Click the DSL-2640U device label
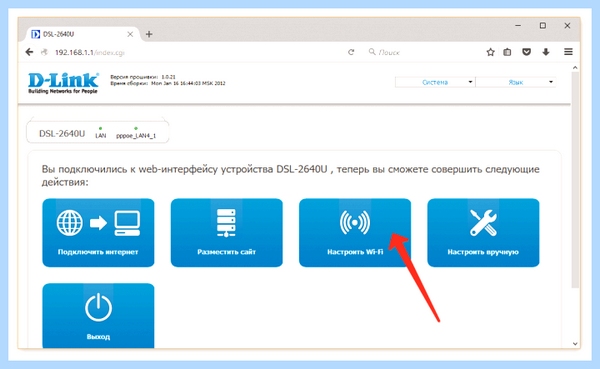 (62, 134)
